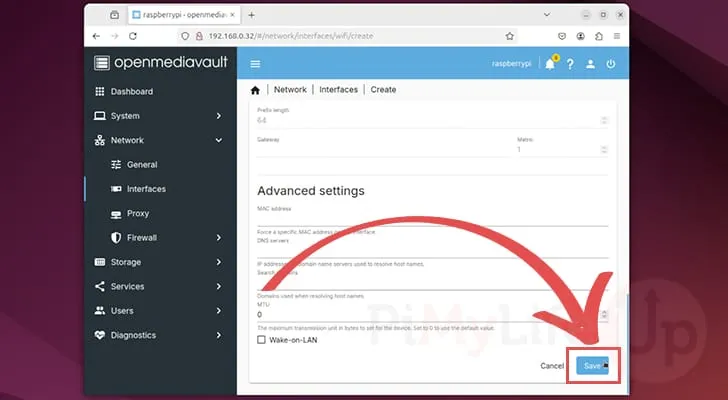Click the Proxy server icon
This screenshot has width=728, height=400.
(116, 214)
